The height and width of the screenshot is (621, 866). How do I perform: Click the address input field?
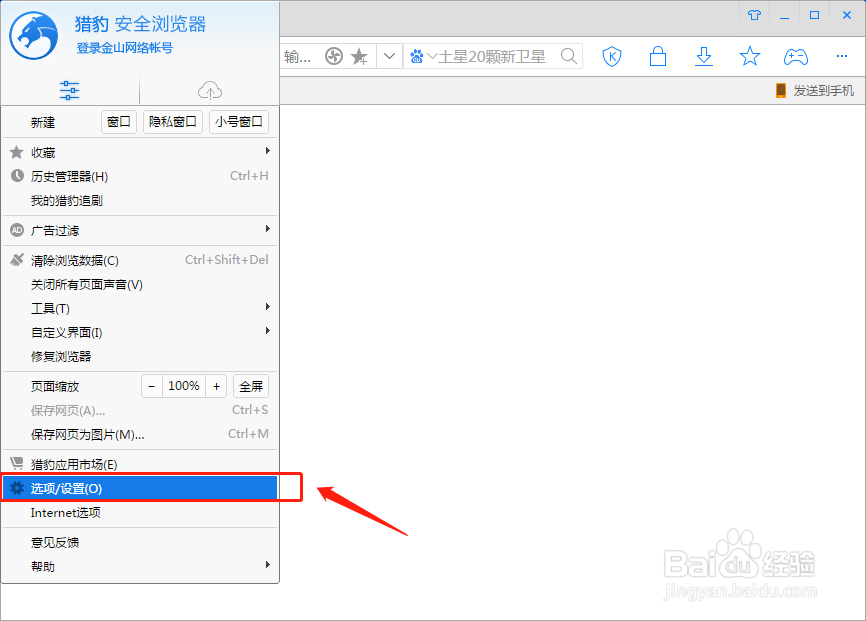tap(299, 56)
